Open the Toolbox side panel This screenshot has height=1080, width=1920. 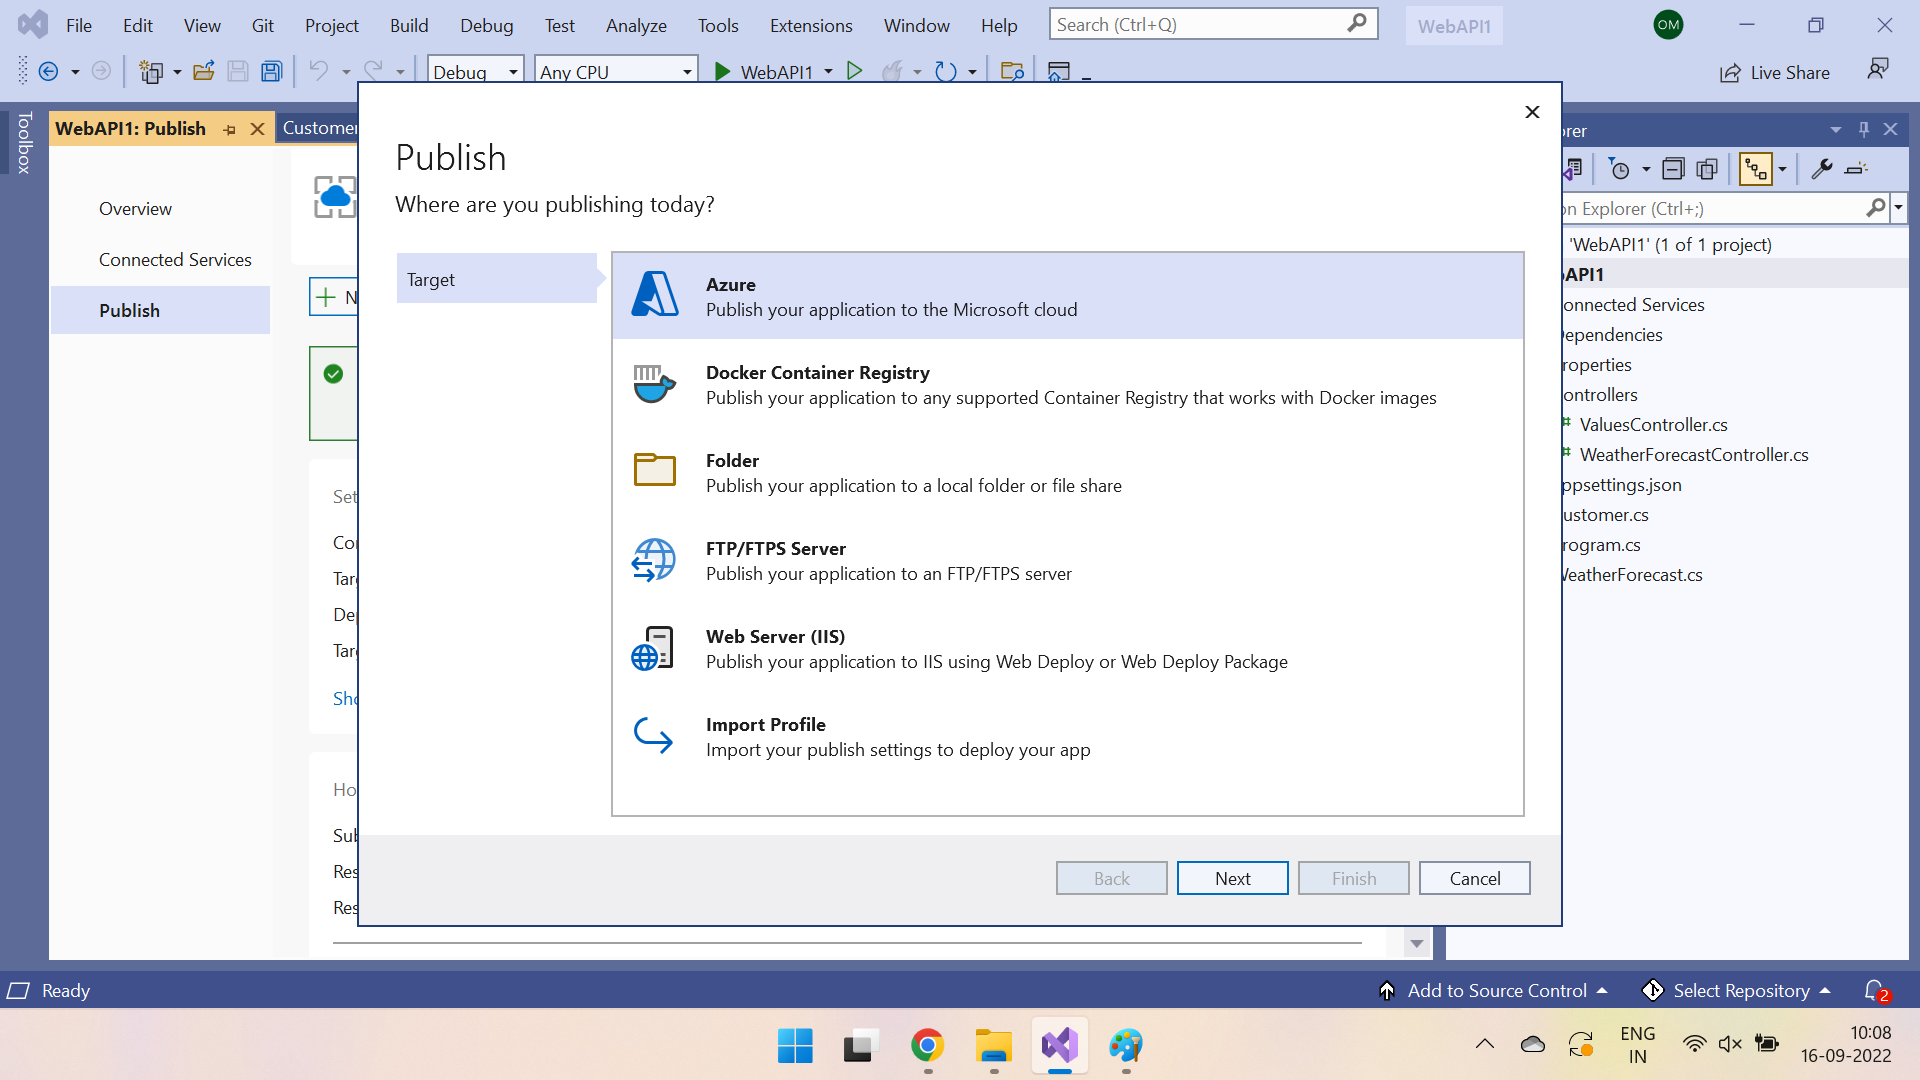pos(24,144)
